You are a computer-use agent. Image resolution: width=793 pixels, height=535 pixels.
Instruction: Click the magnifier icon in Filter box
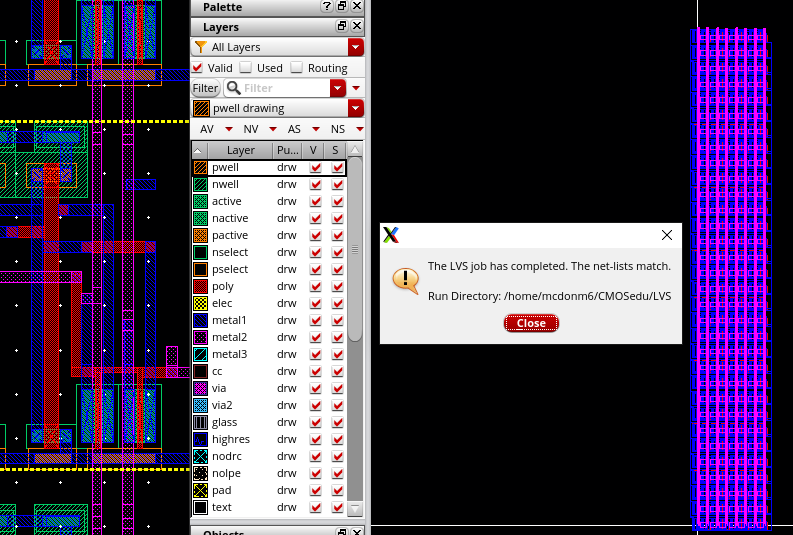tap(233, 88)
